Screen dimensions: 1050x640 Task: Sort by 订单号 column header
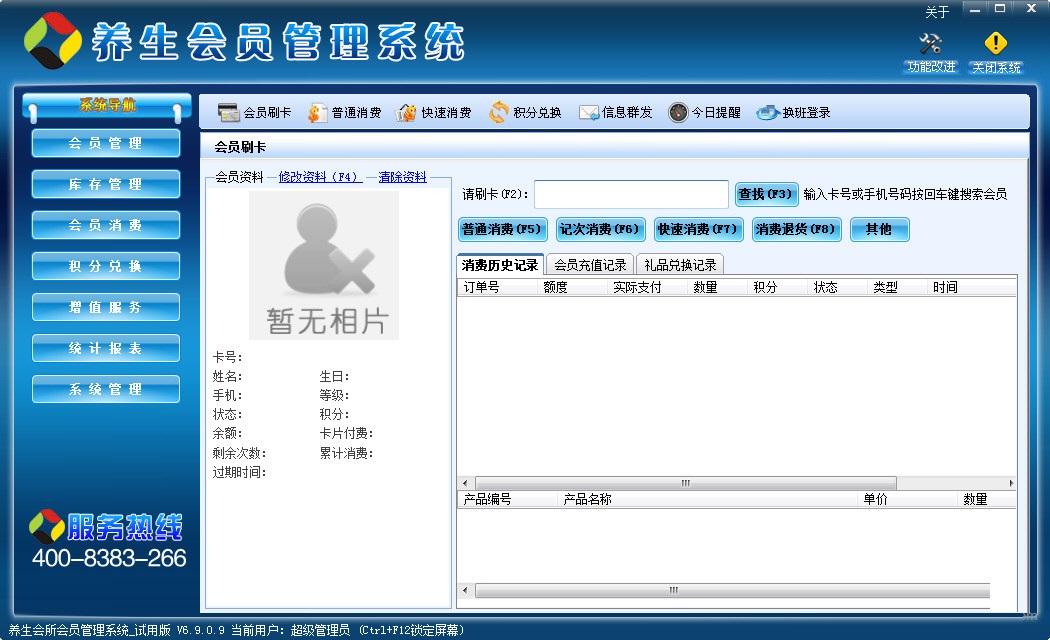click(498, 287)
